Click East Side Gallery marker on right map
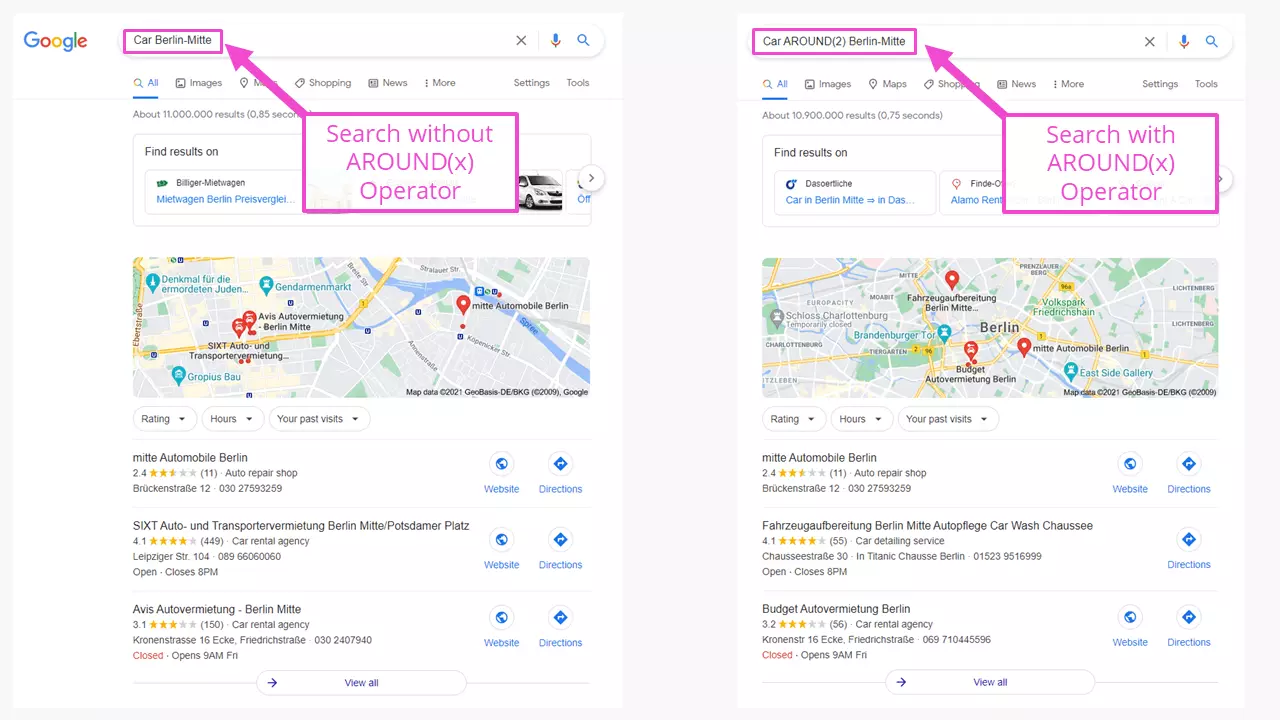Viewport: 1280px width, 720px height. click(1070, 372)
